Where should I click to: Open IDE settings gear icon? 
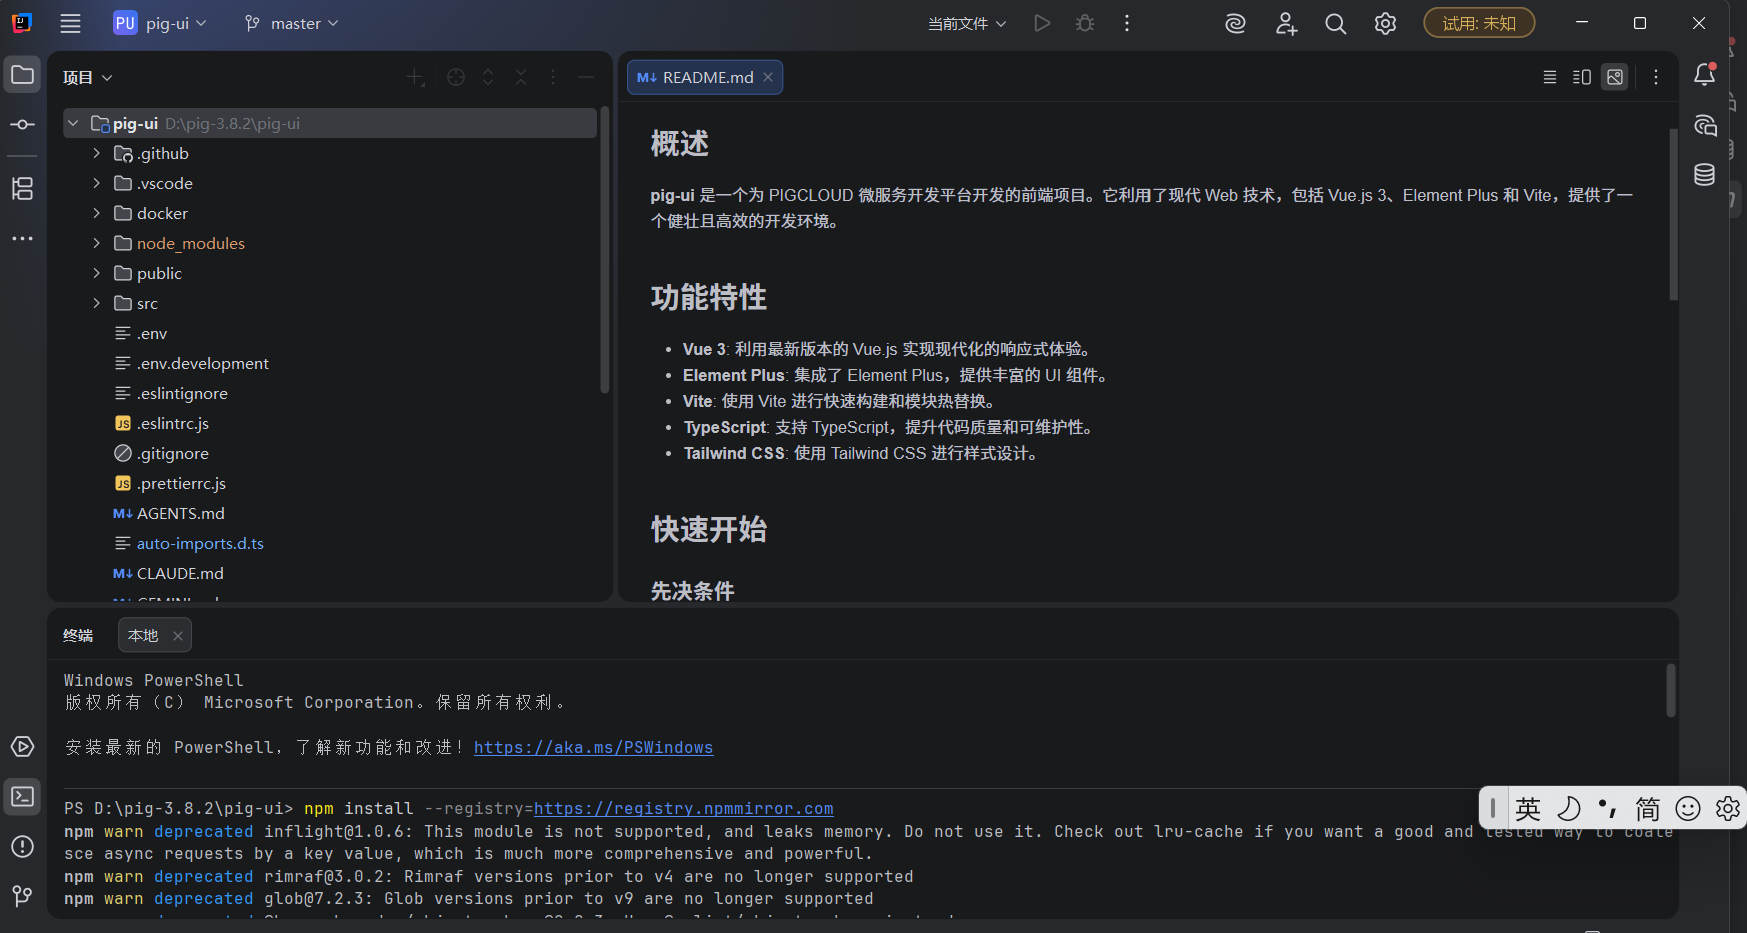[1385, 23]
